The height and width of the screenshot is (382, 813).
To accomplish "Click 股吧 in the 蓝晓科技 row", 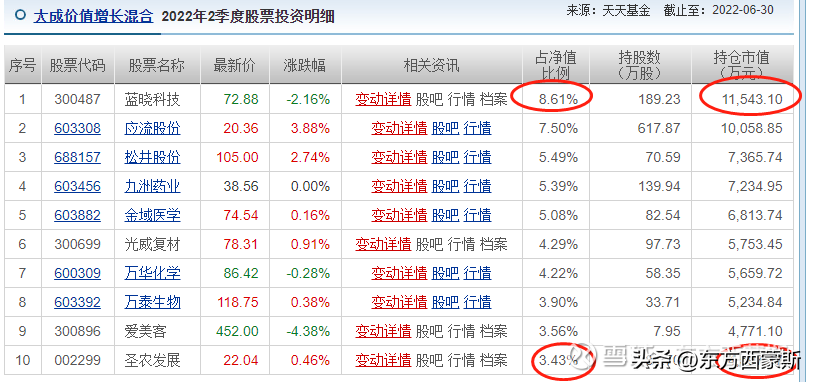I will click(x=429, y=99).
